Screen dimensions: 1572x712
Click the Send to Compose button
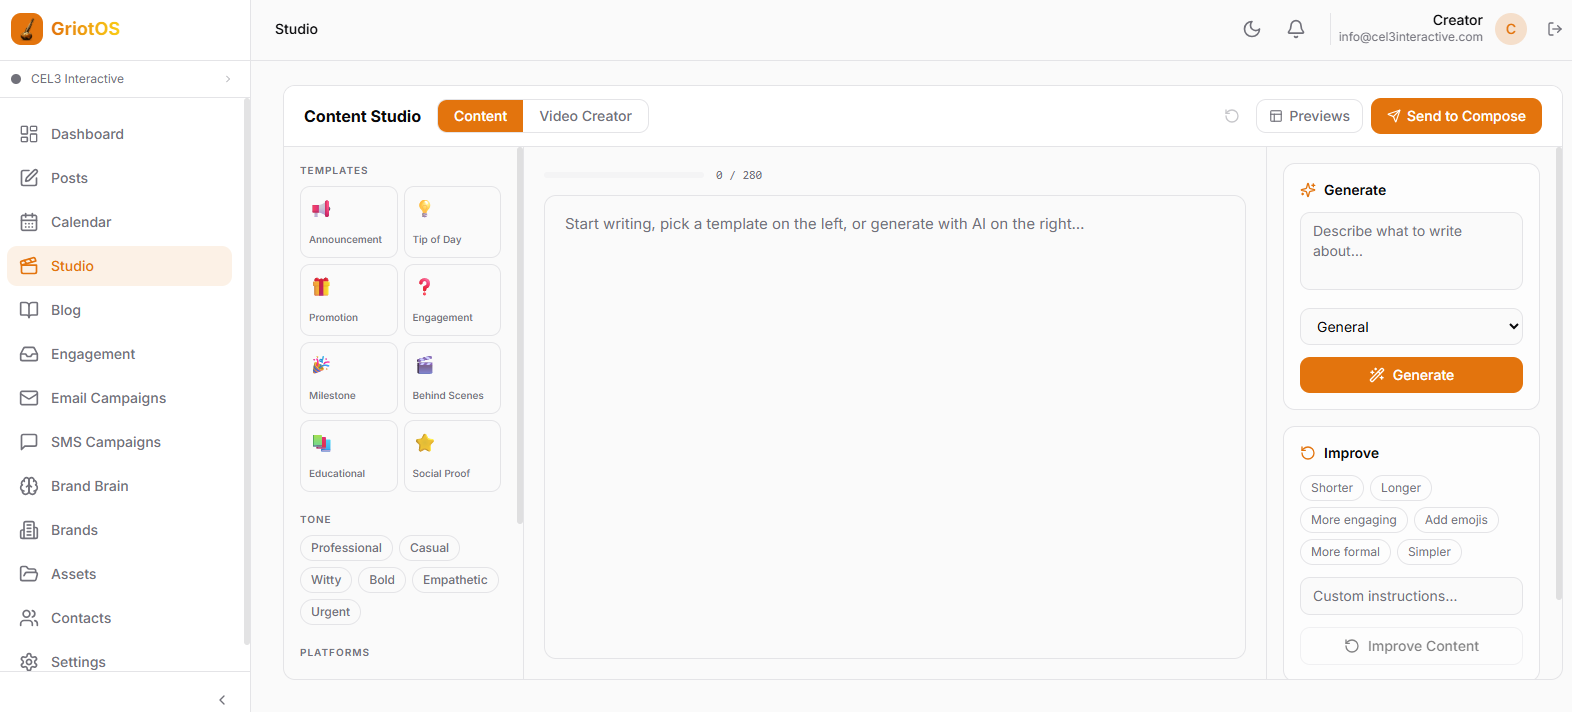click(x=1455, y=116)
